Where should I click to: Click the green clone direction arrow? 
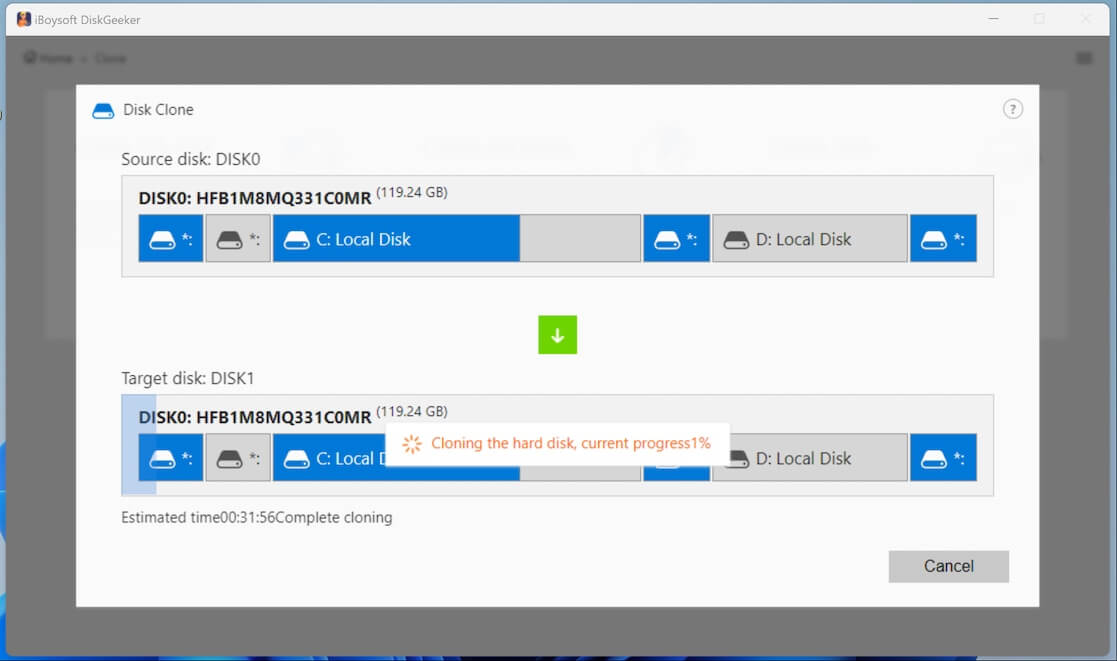point(557,335)
